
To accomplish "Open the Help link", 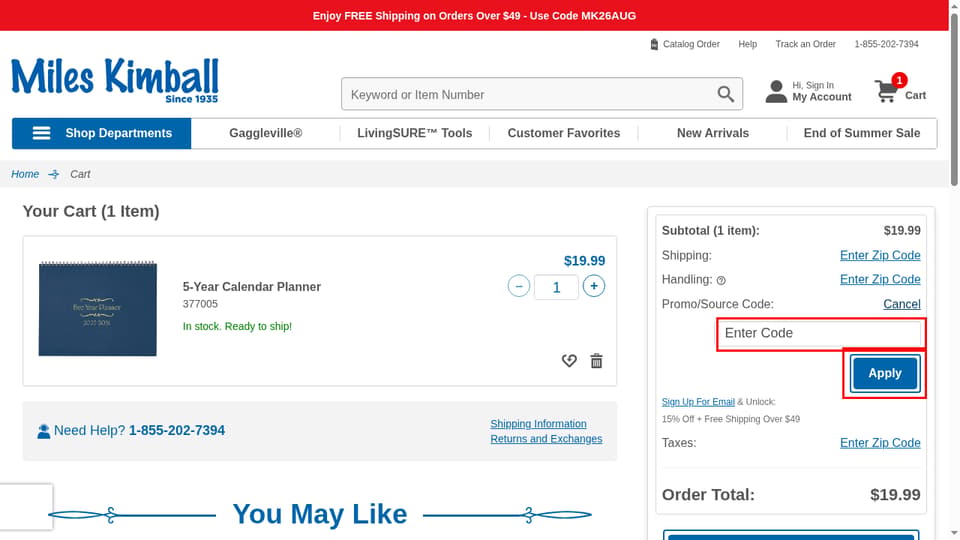I will [748, 44].
